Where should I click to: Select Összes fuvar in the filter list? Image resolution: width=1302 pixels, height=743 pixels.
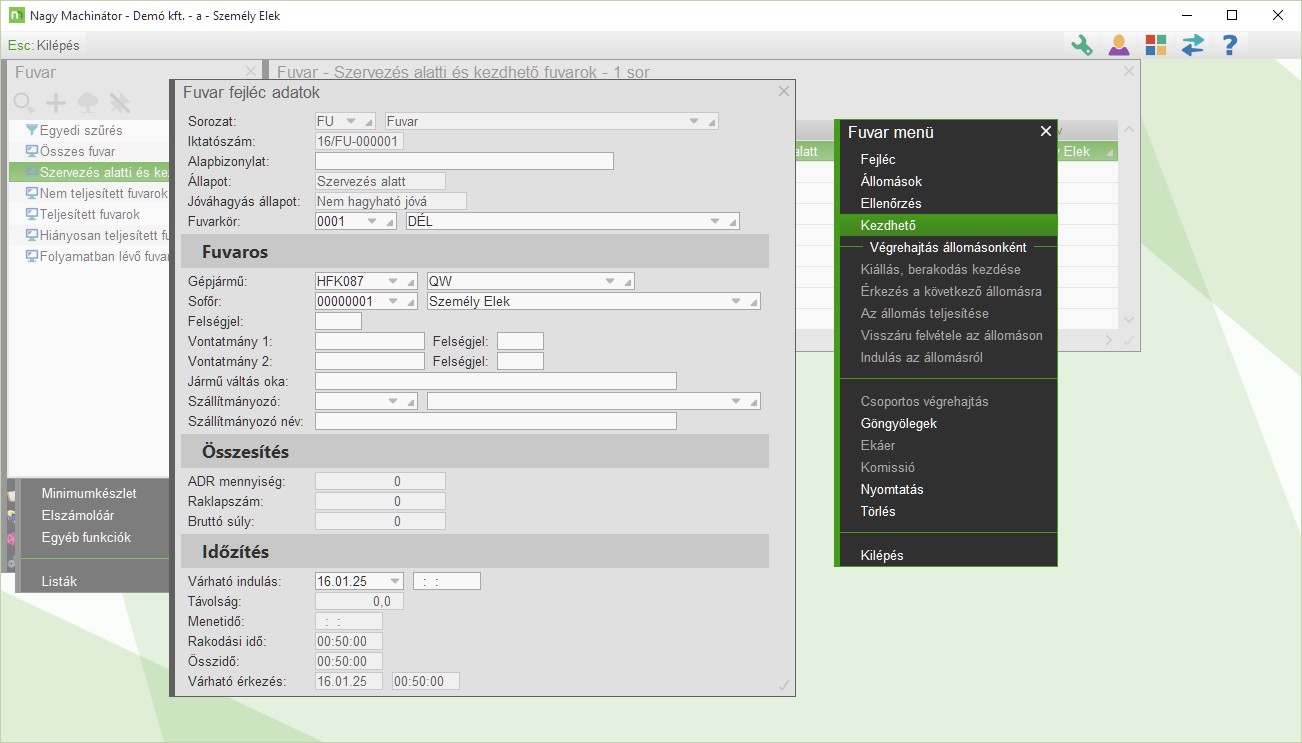[77, 151]
